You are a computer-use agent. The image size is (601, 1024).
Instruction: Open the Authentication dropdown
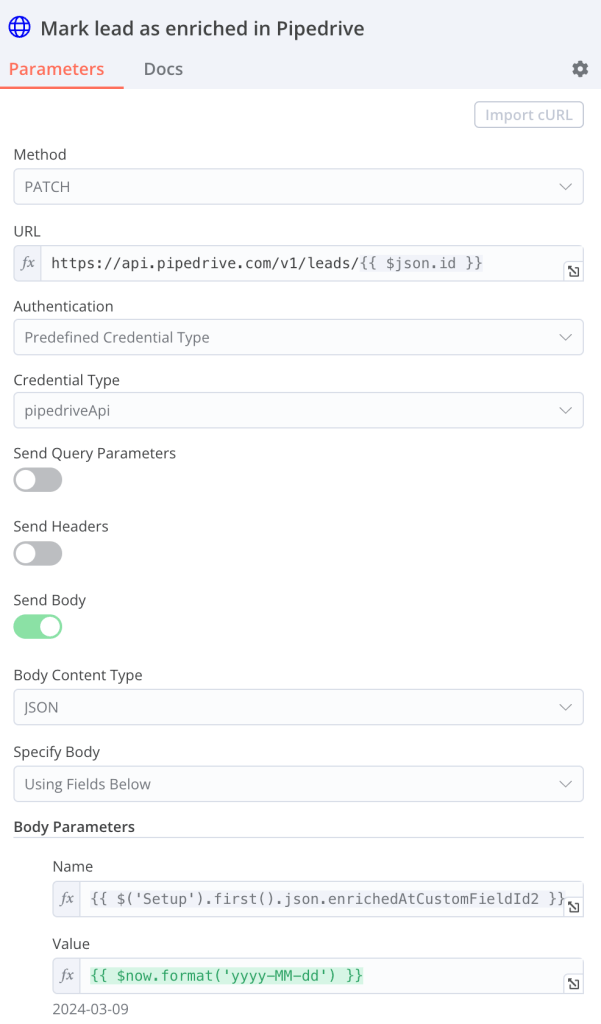(300, 337)
